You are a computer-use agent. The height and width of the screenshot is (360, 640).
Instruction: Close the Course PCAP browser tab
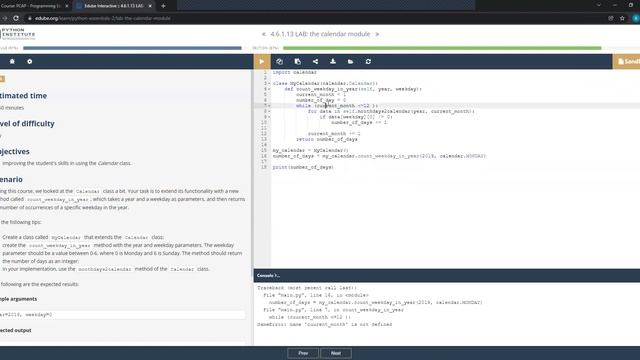(x=67, y=6)
